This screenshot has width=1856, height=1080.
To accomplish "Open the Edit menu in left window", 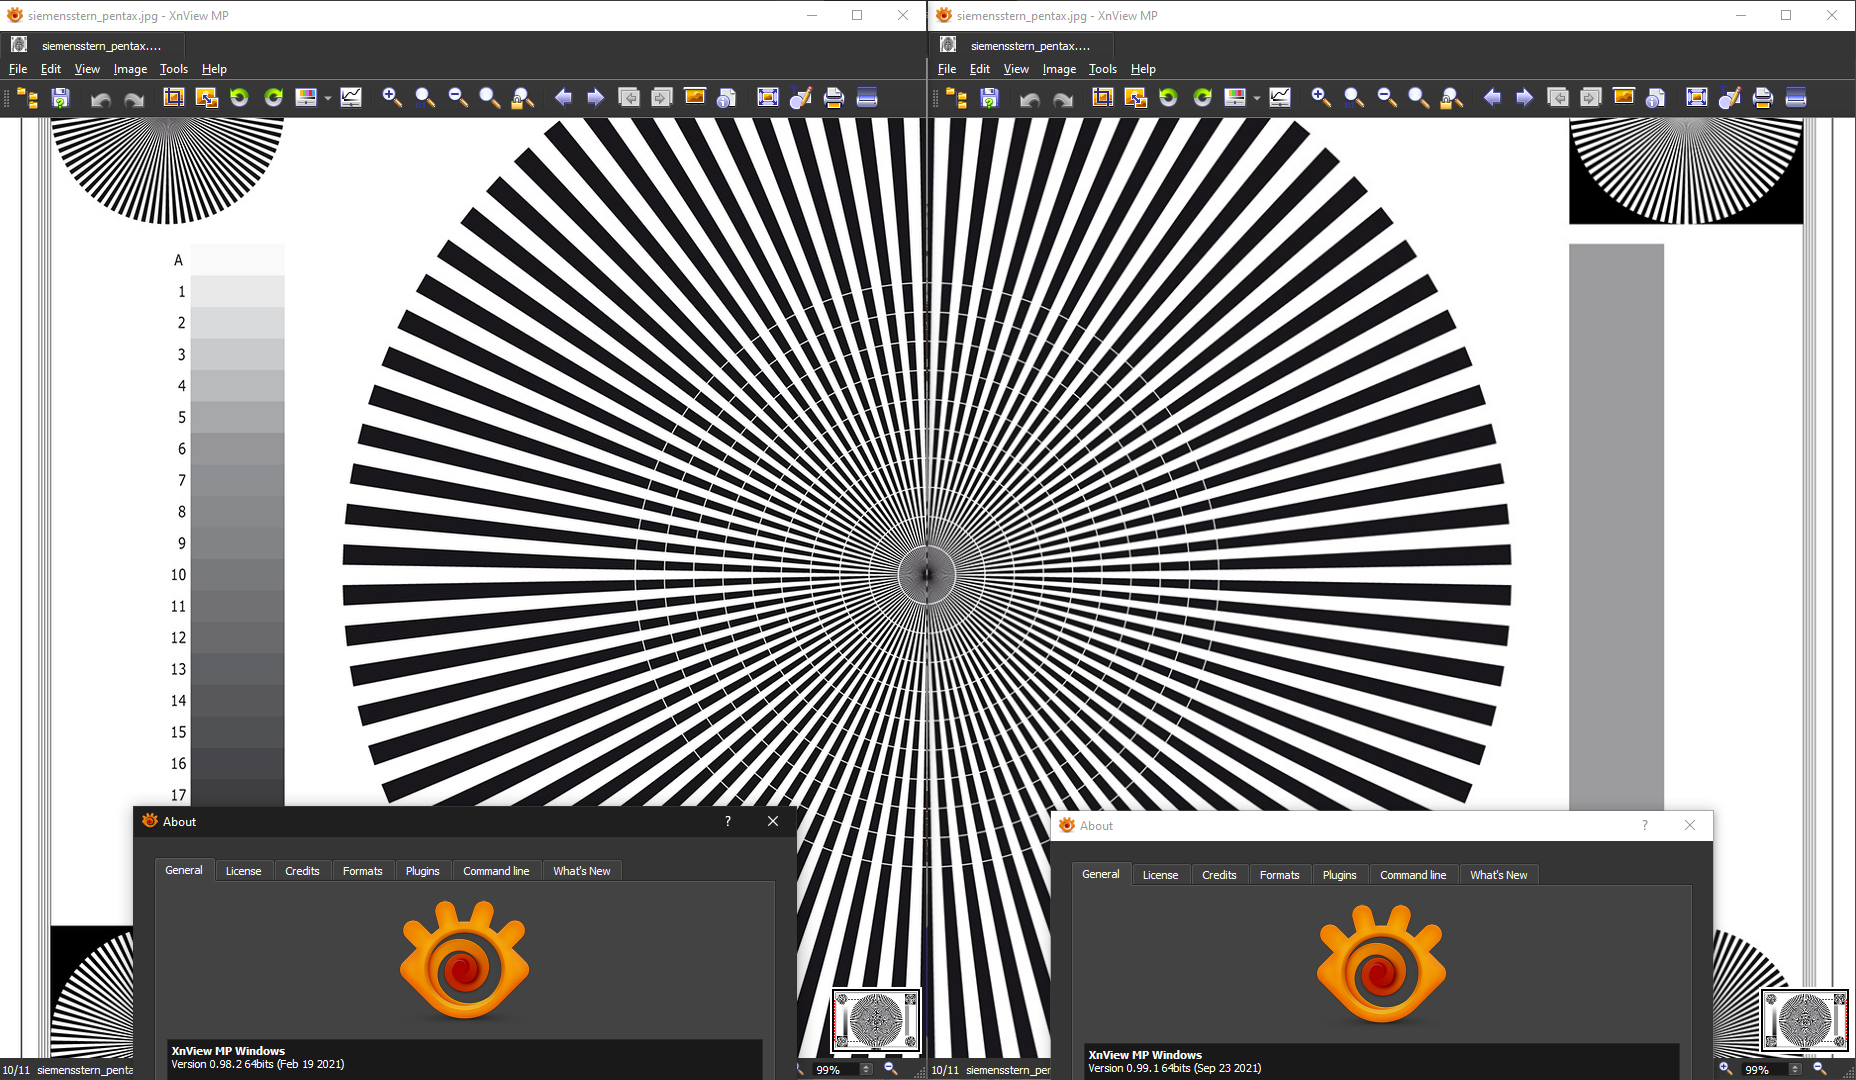I will click(x=51, y=69).
